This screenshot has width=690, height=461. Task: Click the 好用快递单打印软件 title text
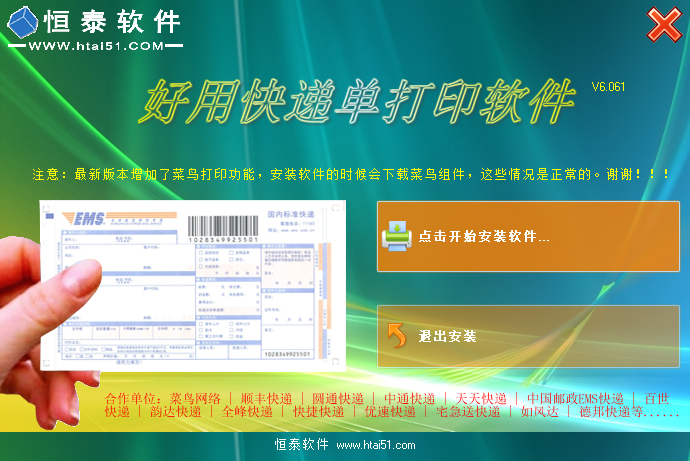point(357,102)
